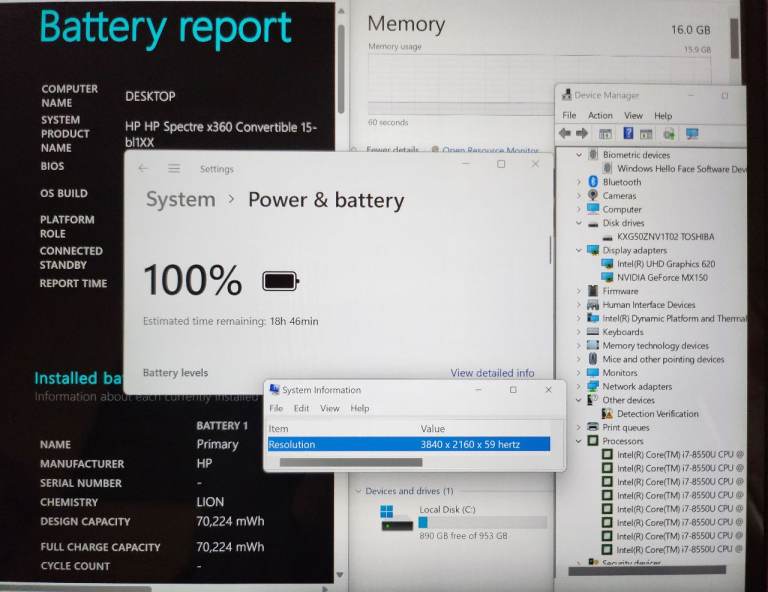Click the Forward arrow in Device Manager toolbar
The height and width of the screenshot is (592, 768).
pos(582,133)
